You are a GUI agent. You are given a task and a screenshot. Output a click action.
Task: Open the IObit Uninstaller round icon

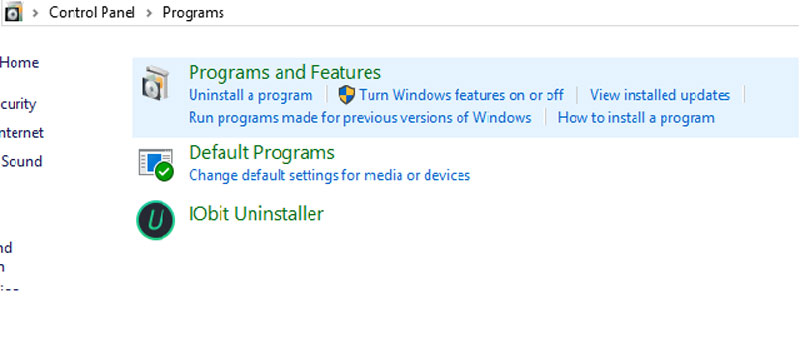(x=156, y=220)
